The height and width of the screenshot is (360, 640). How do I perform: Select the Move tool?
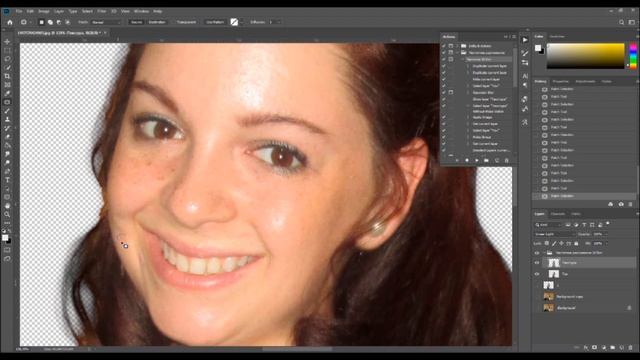7,42
